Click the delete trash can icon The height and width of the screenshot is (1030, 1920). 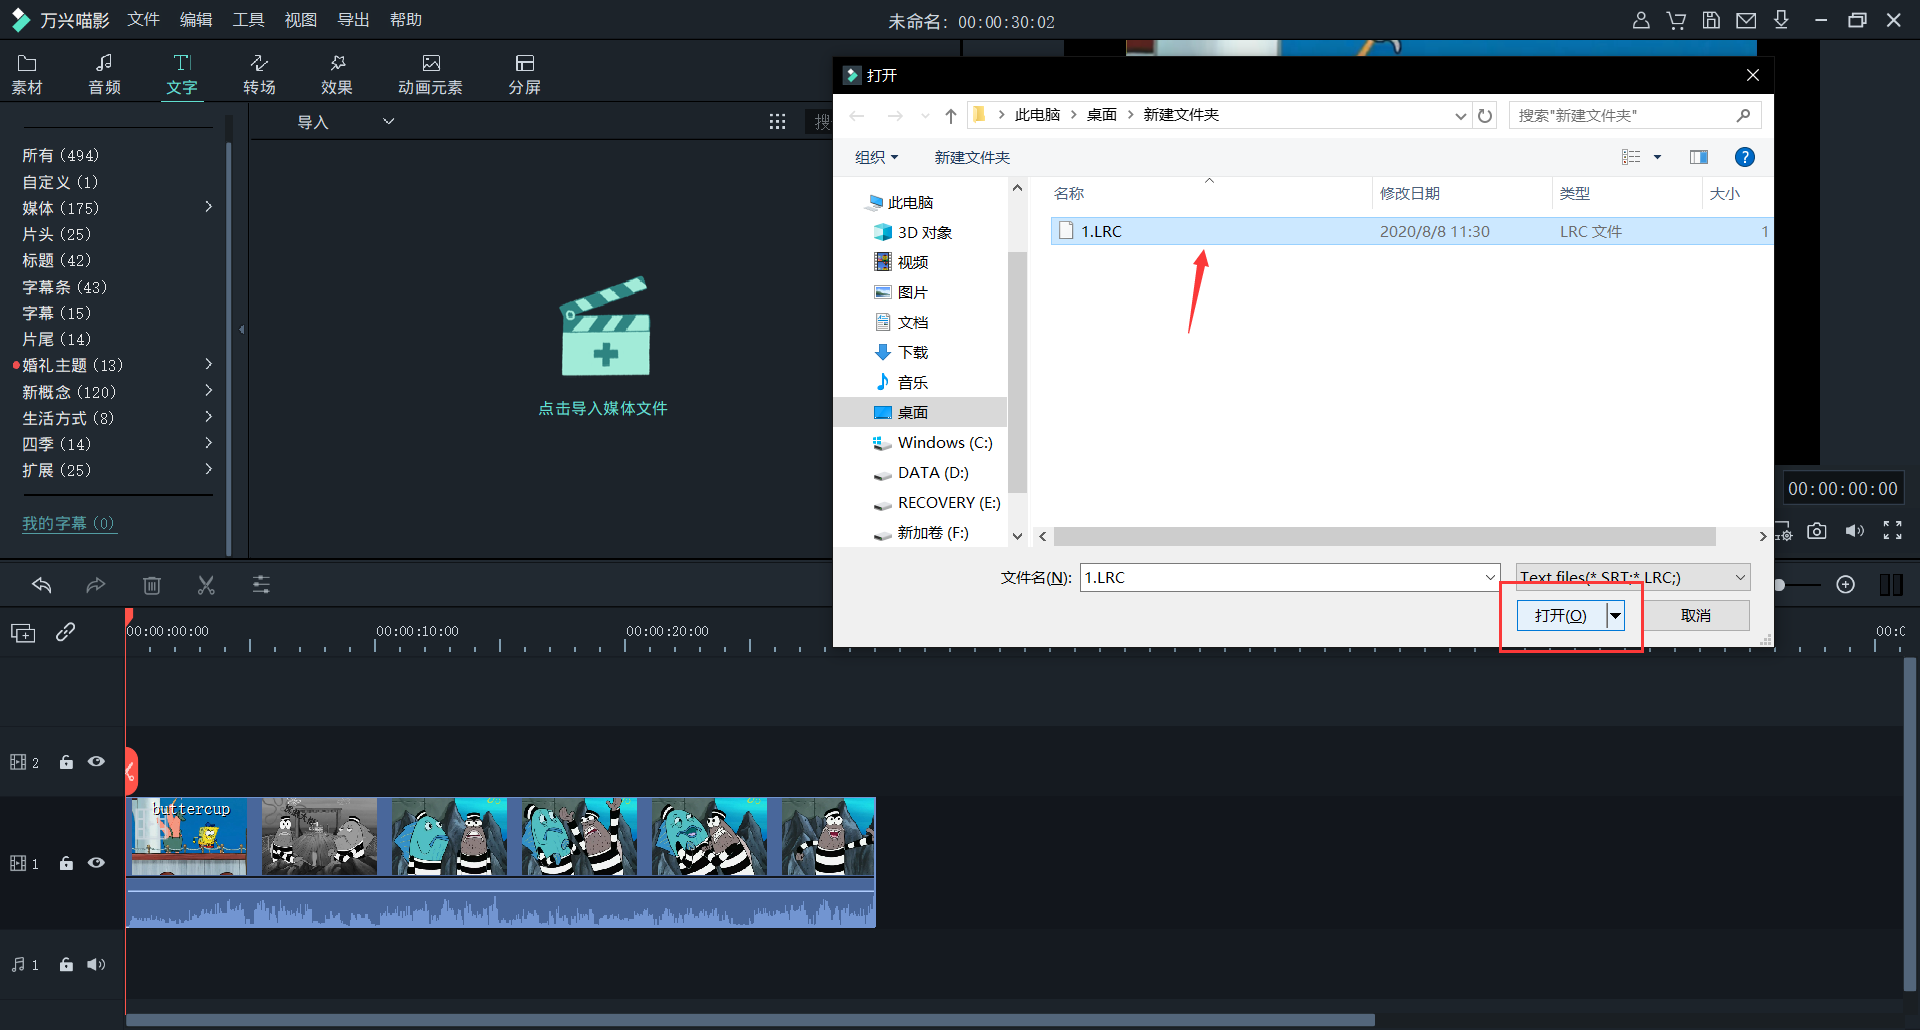(152, 585)
